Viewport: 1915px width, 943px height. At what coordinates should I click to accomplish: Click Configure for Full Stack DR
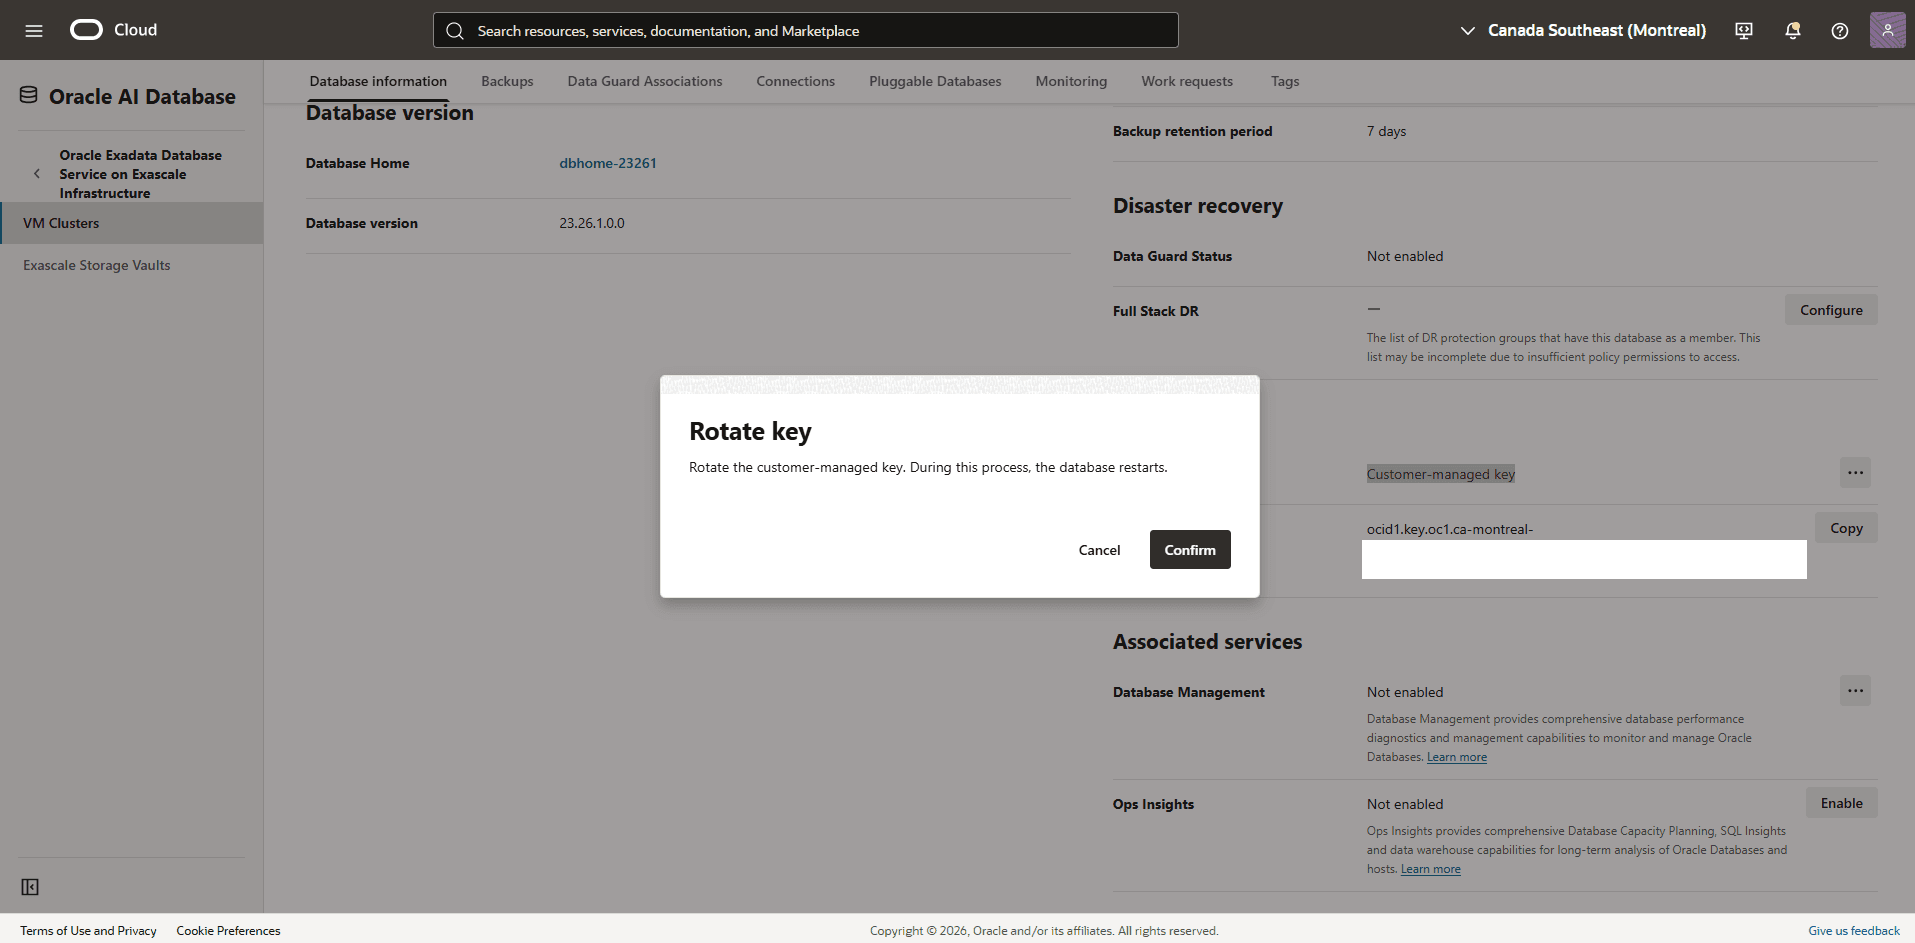point(1831,310)
